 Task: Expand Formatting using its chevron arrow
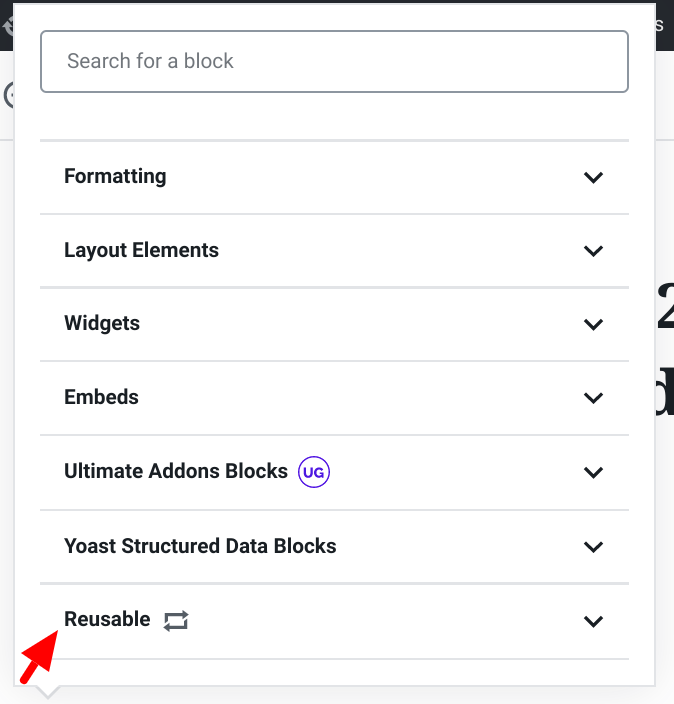[593, 177]
